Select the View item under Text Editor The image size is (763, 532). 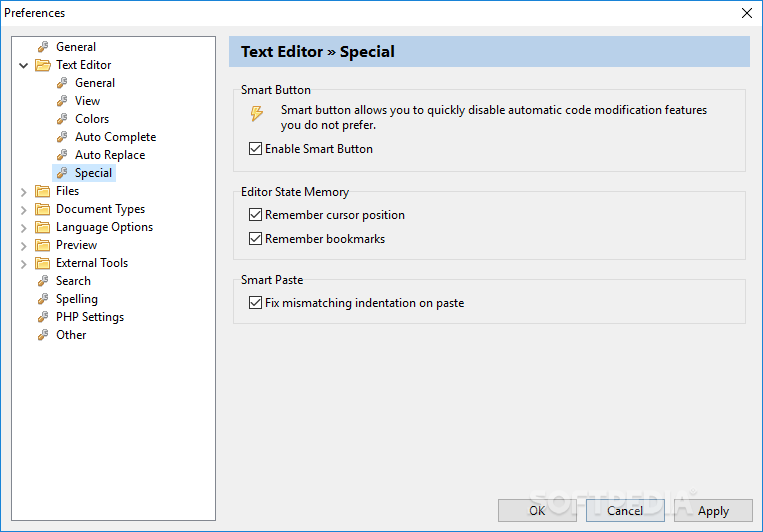click(87, 101)
